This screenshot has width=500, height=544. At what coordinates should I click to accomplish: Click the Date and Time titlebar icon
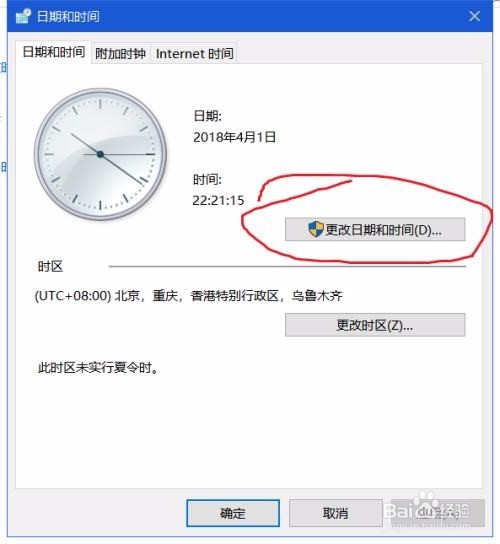pos(23,16)
